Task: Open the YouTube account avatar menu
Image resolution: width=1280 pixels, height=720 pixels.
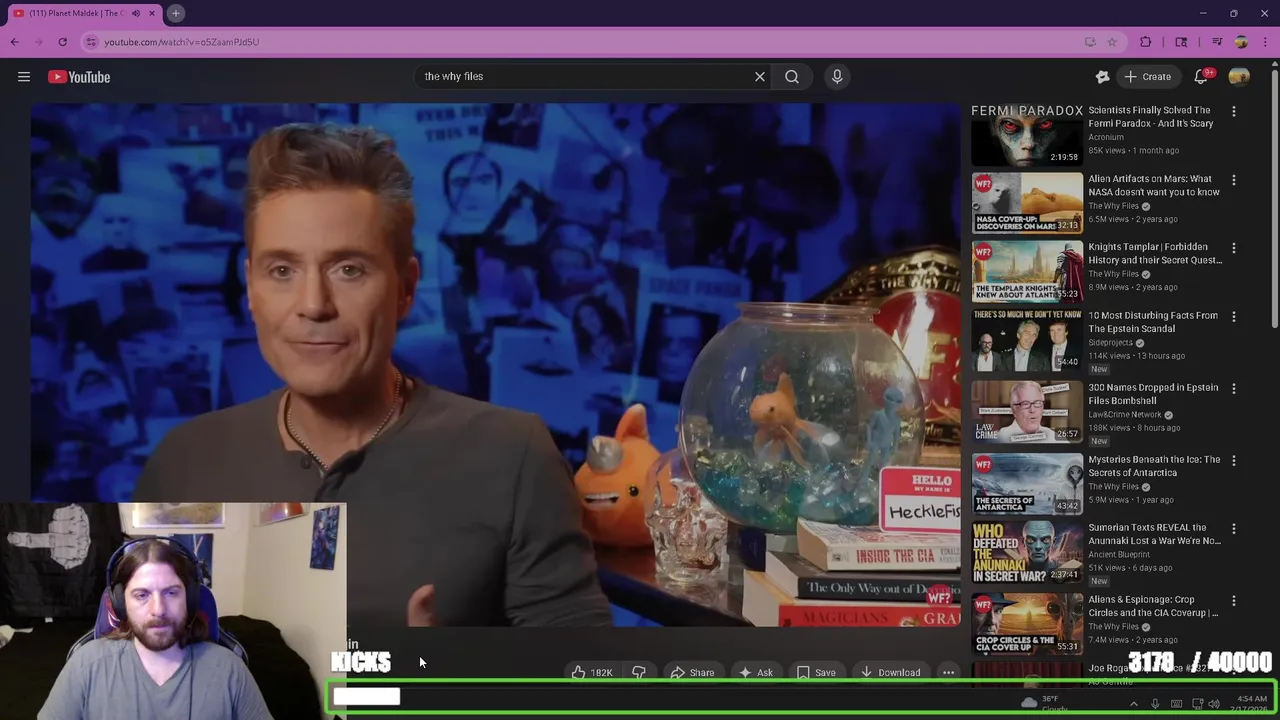Action: (1239, 77)
